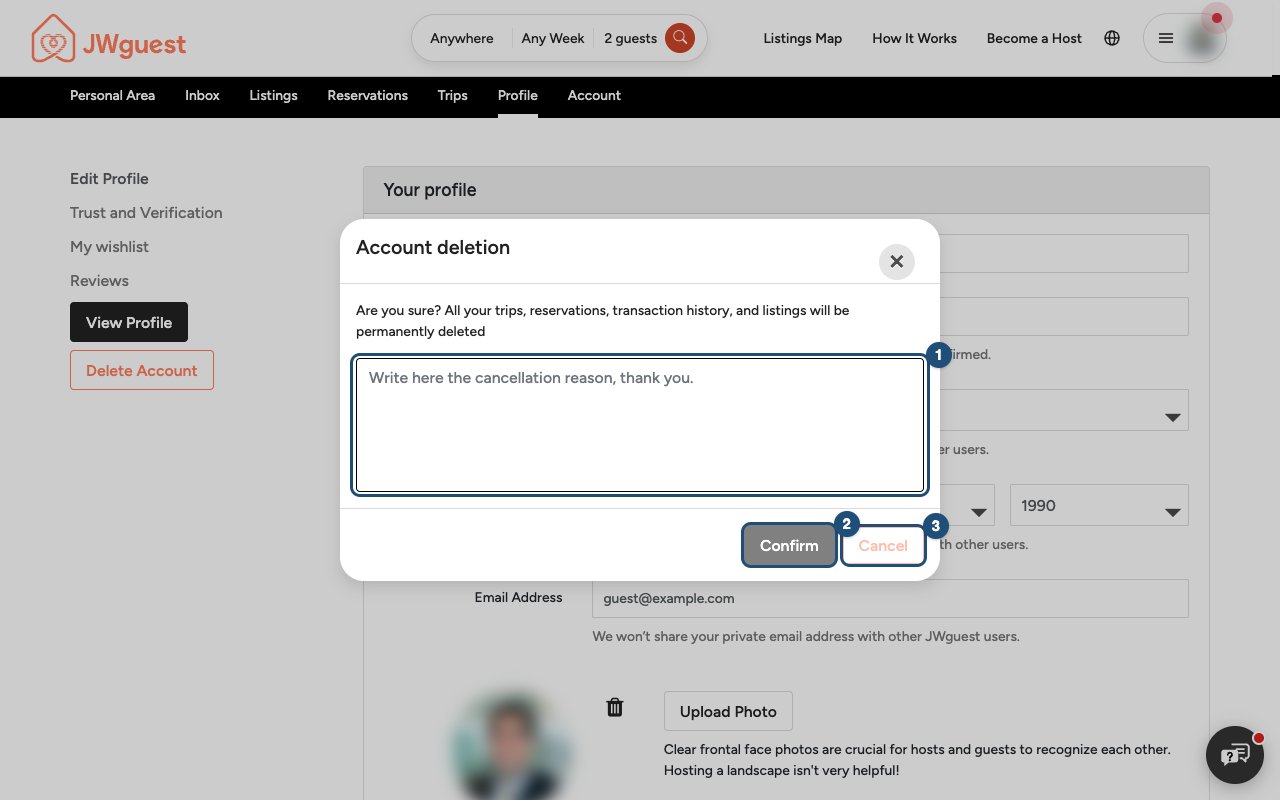1280x800 pixels.
Task: Click the Delete Account button
Action: 142,370
